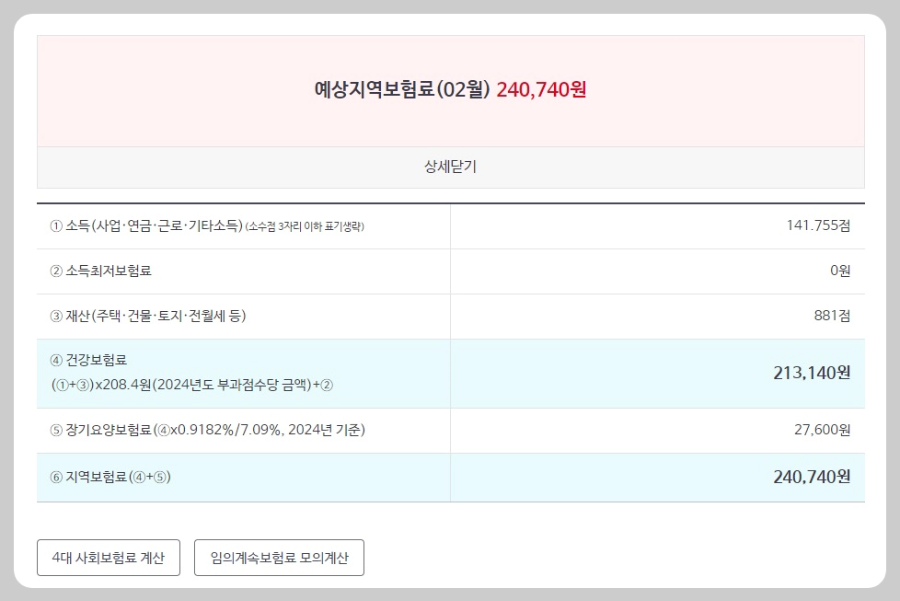The height and width of the screenshot is (601, 900).
Task: Open 임의계속보험료 모의계산 button
Action: [279, 557]
